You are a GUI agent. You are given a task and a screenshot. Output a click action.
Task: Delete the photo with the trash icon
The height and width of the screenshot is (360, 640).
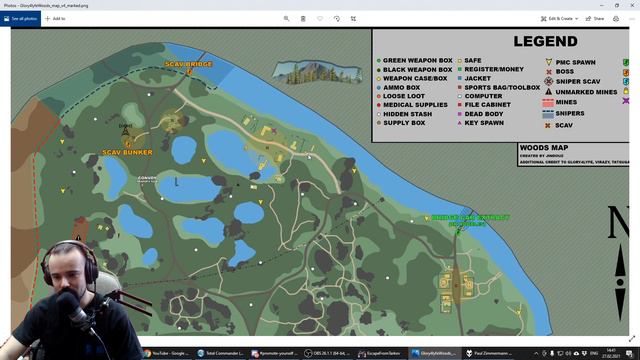[303, 18]
